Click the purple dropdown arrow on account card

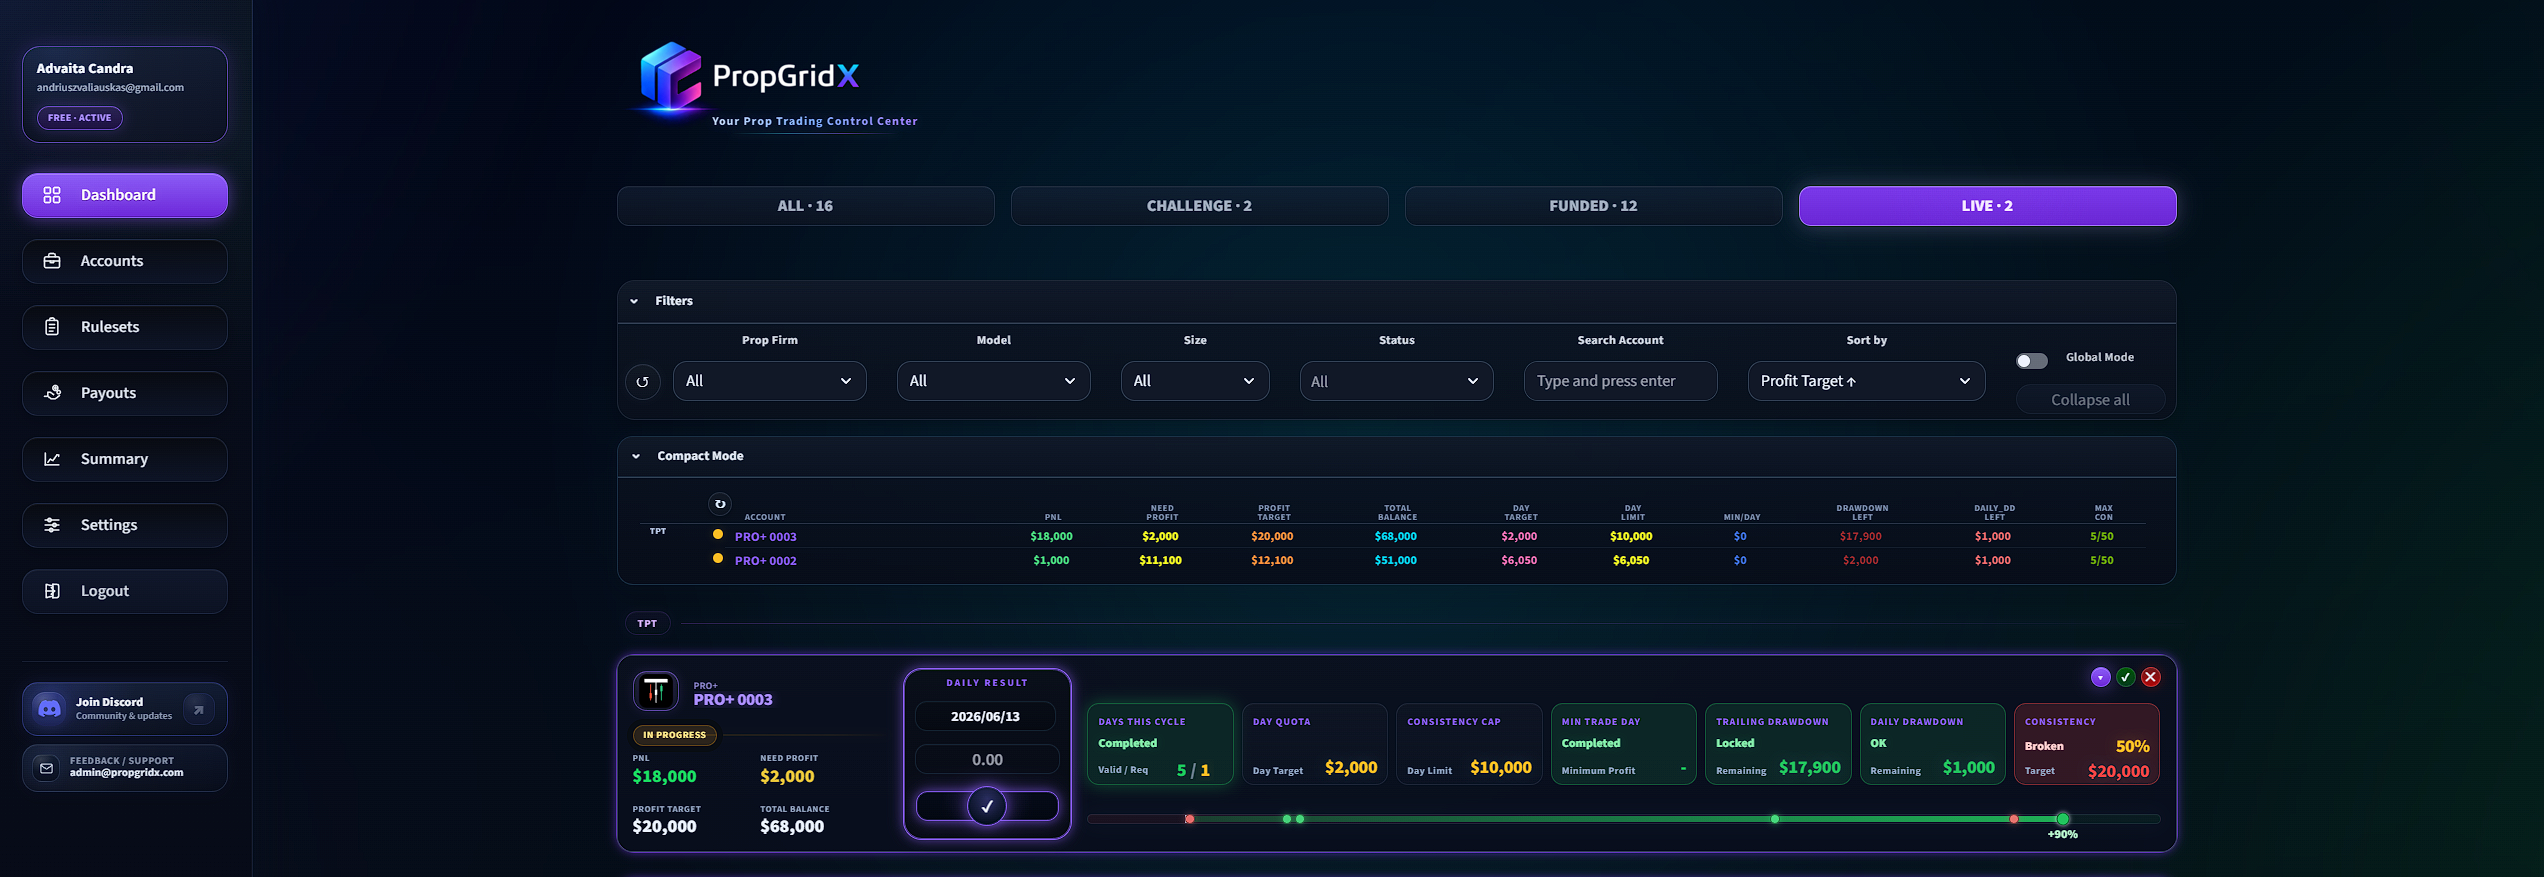(x=2100, y=678)
